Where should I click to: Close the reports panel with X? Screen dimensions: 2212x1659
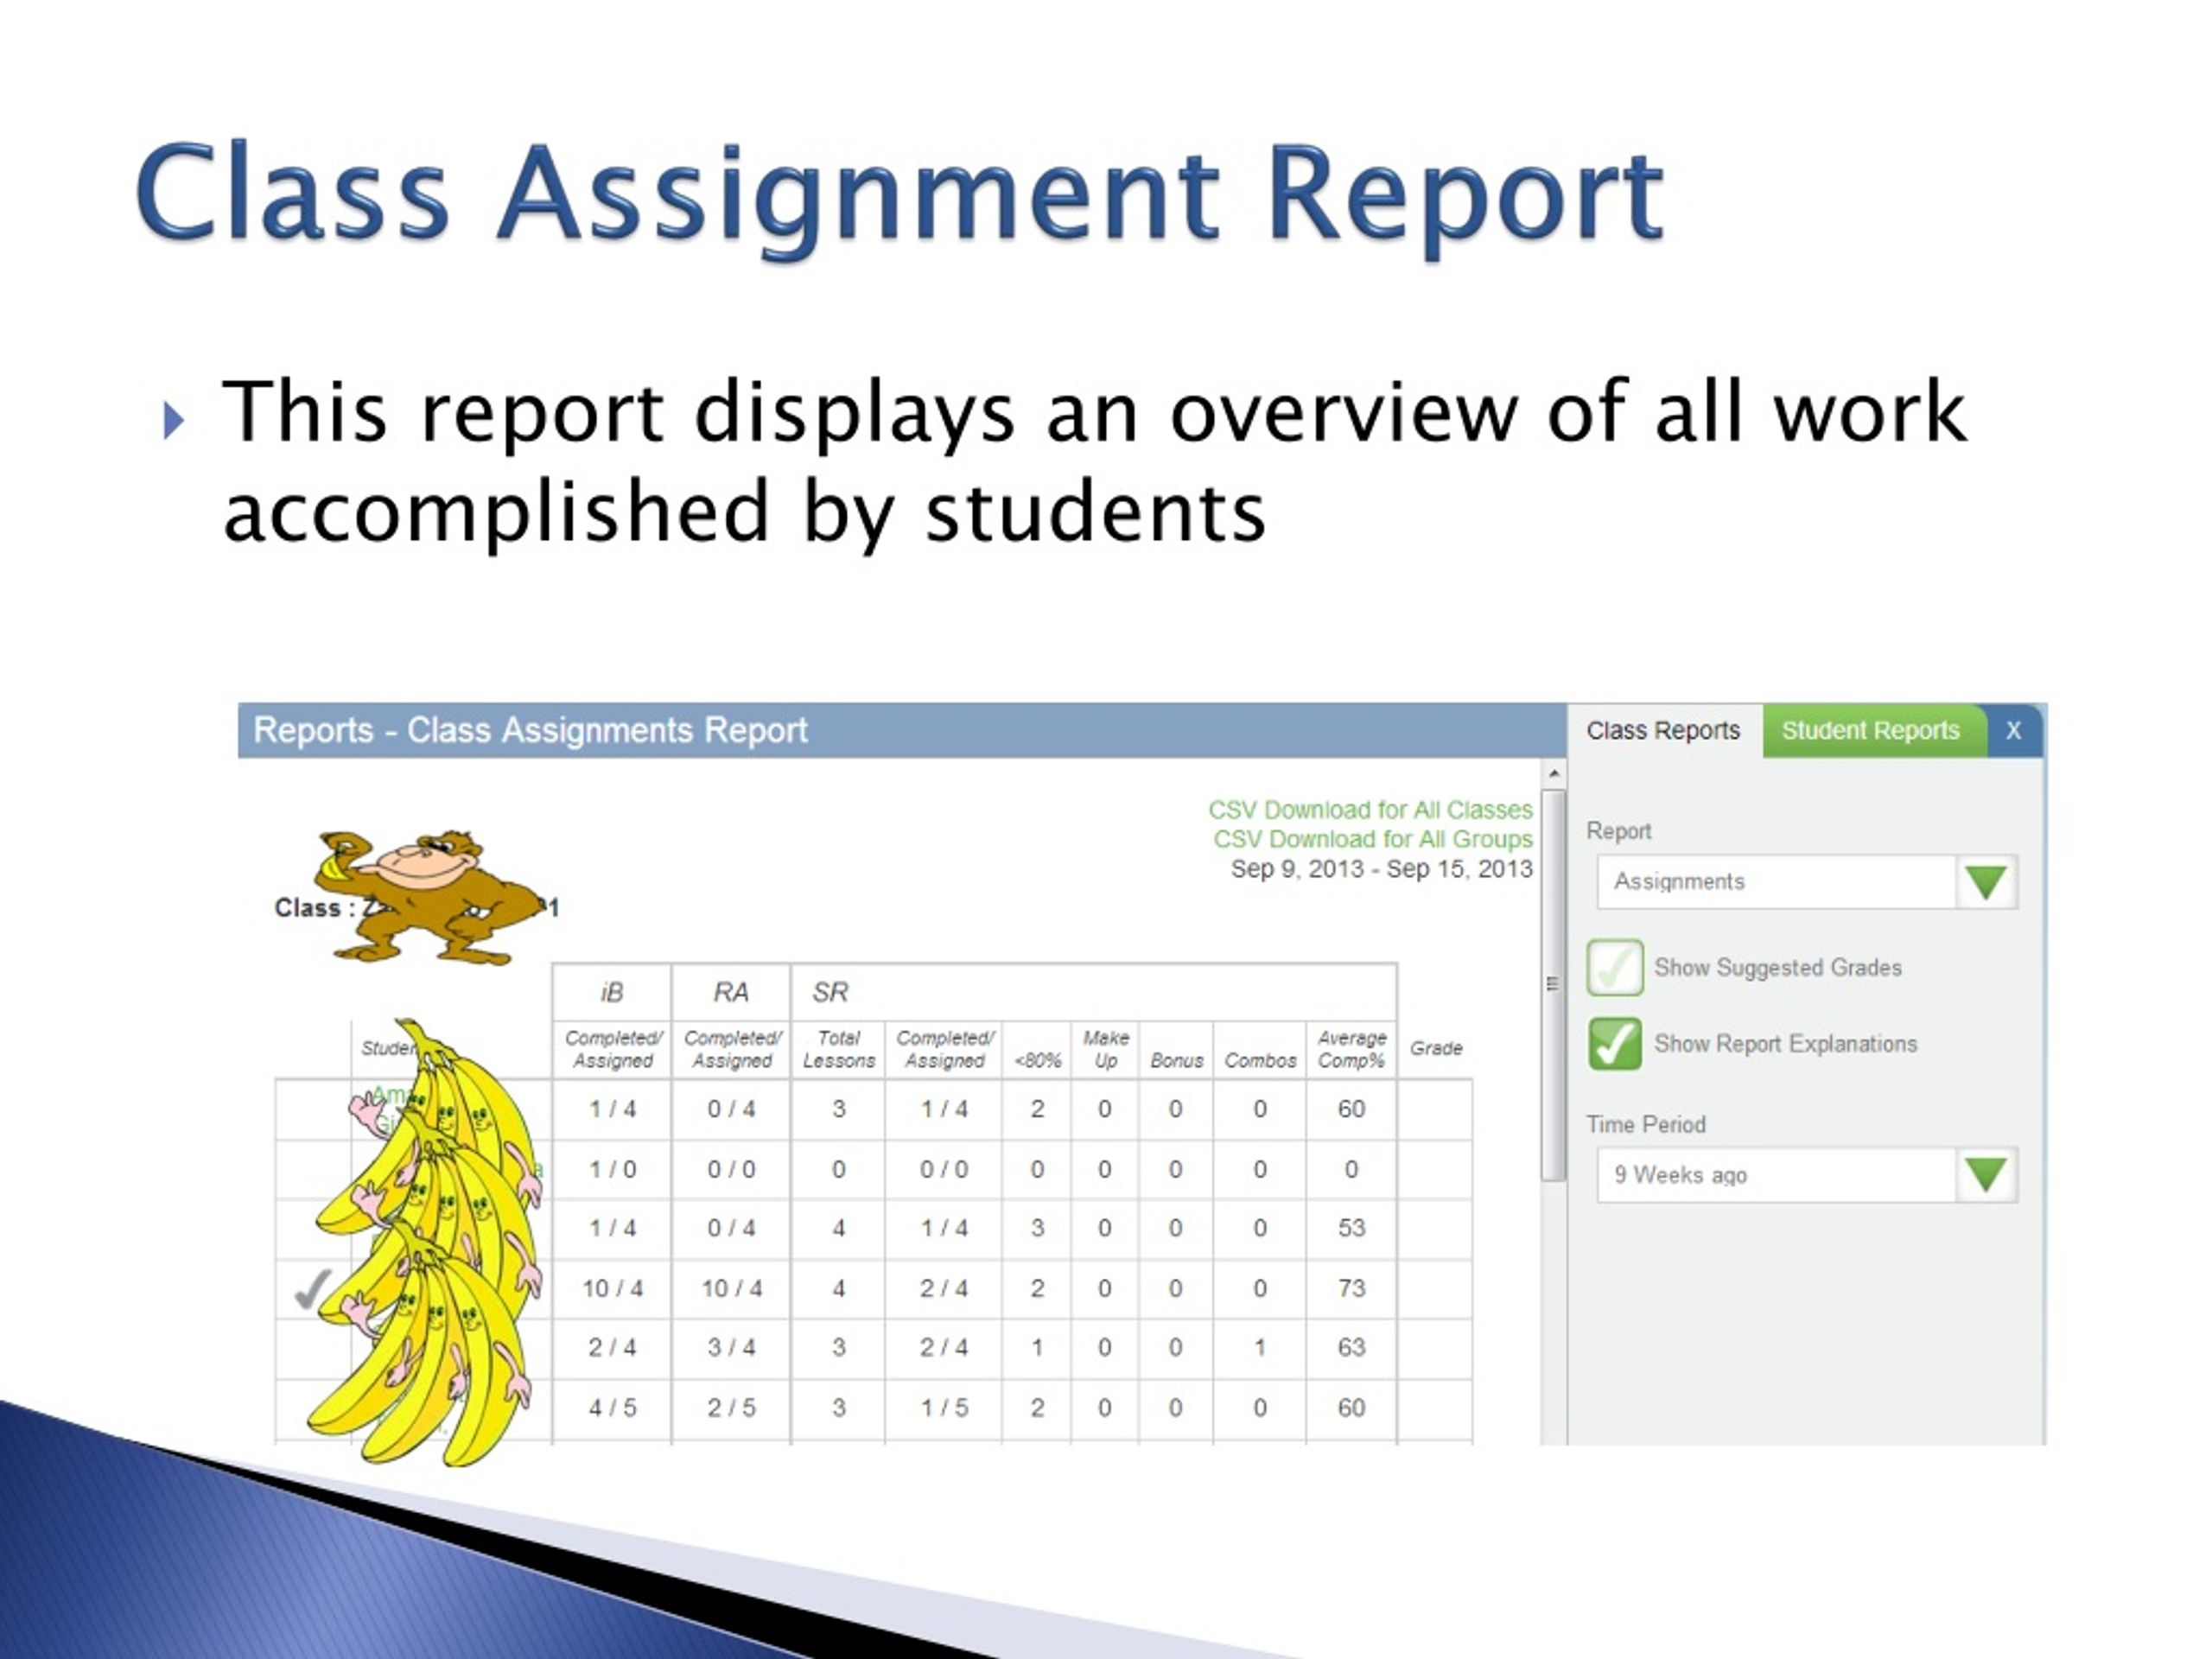tap(2013, 730)
